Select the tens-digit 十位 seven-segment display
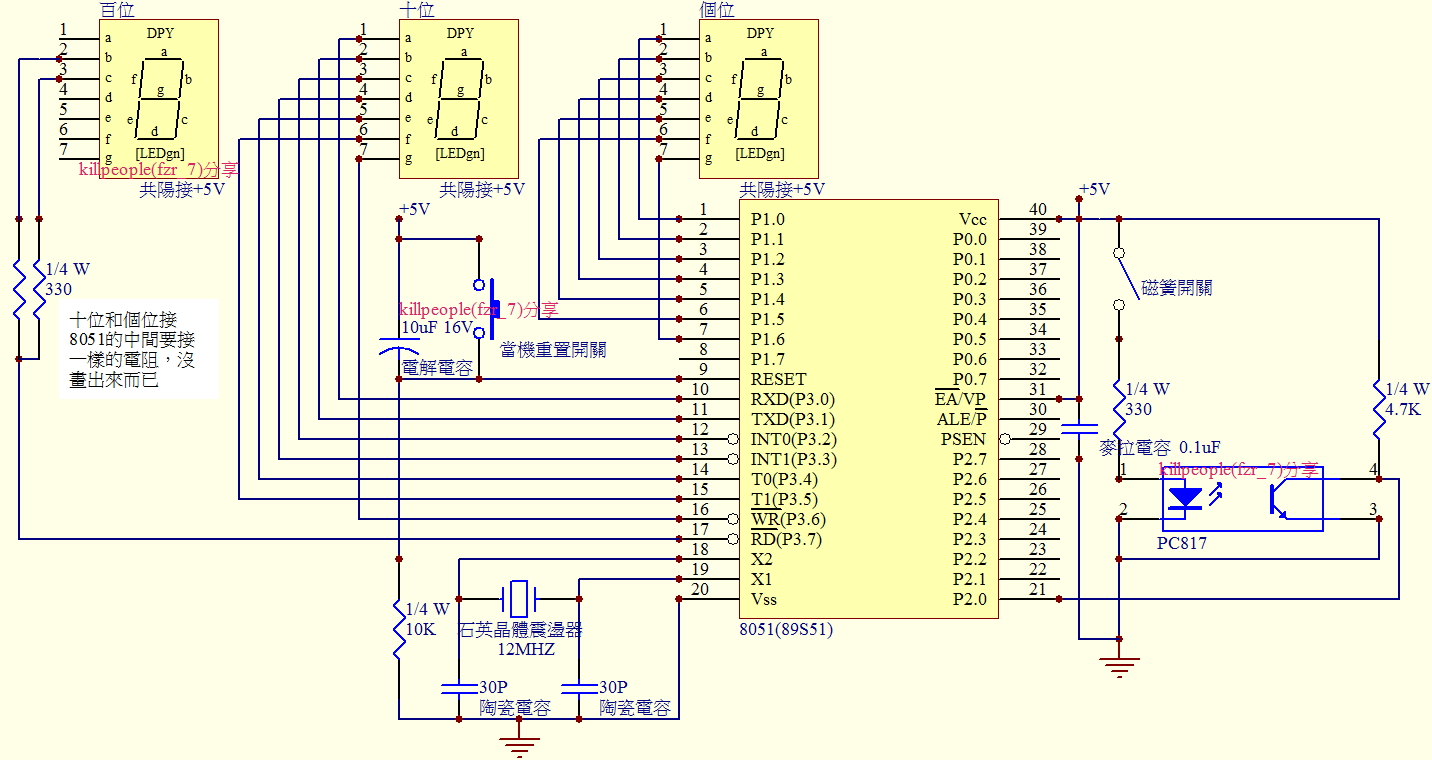 pos(459,99)
